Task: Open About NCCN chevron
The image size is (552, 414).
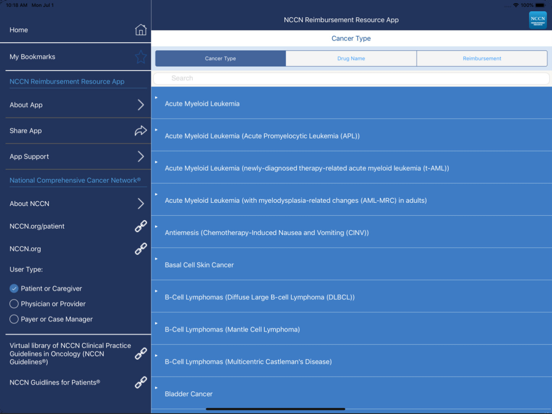Action: point(141,203)
